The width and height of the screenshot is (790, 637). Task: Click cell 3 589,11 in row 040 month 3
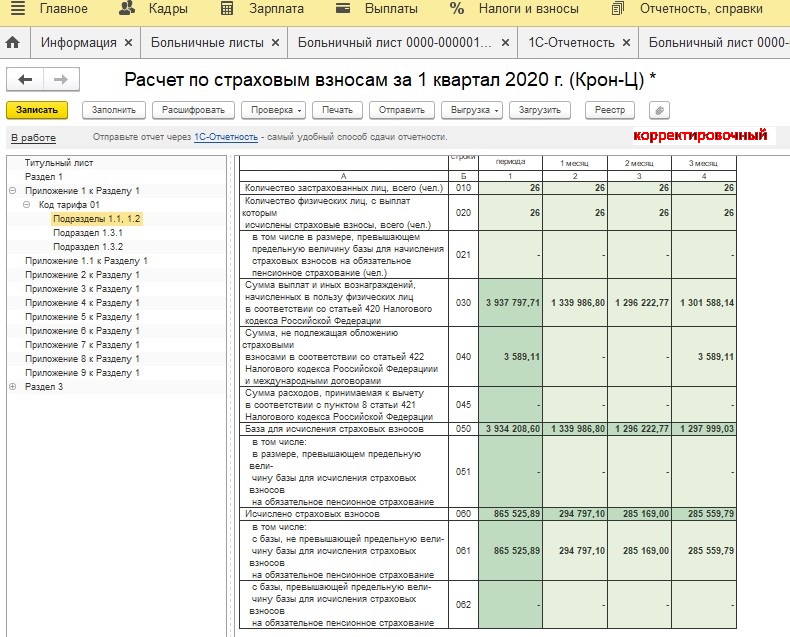pyautogui.click(x=704, y=357)
